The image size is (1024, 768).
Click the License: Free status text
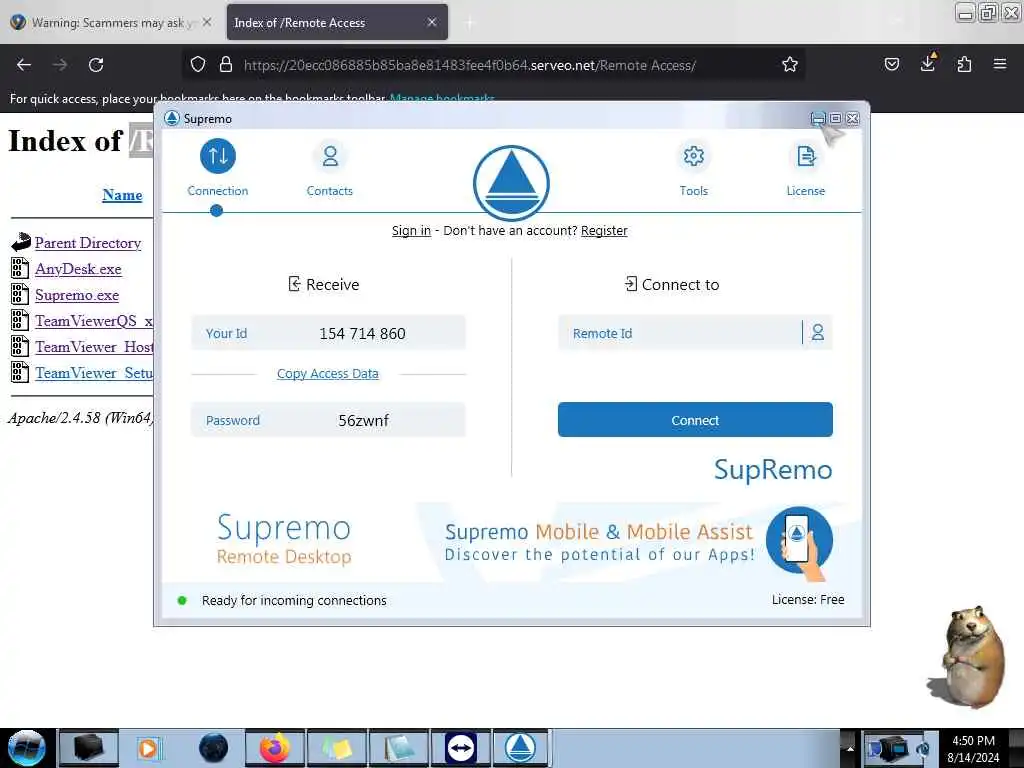click(808, 600)
